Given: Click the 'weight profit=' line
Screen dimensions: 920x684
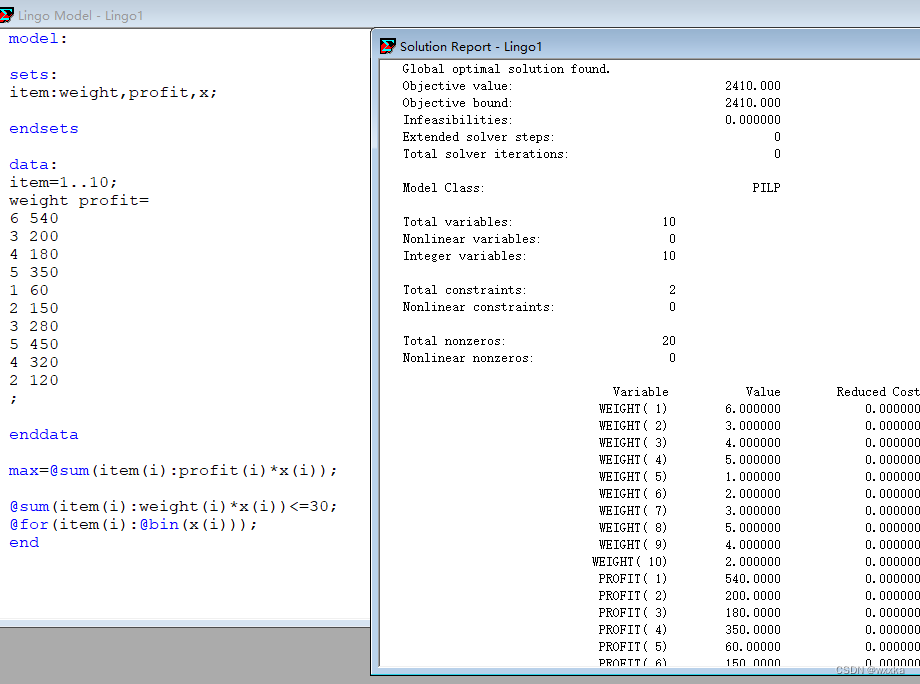Looking at the screenshot, I should coord(79,201).
